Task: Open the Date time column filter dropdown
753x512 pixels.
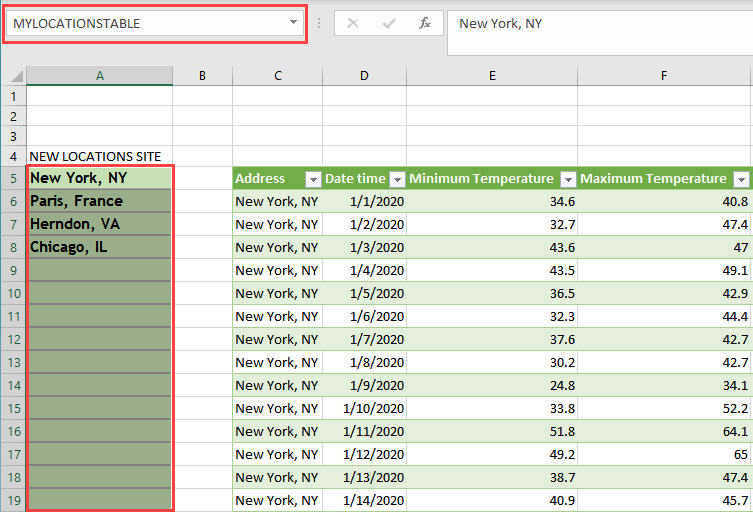Action: tap(397, 179)
